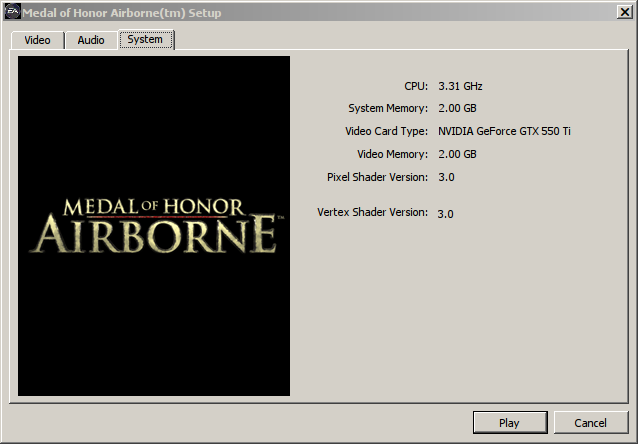Click the EA logo title icon
638x444 pixels.
pos(12,12)
